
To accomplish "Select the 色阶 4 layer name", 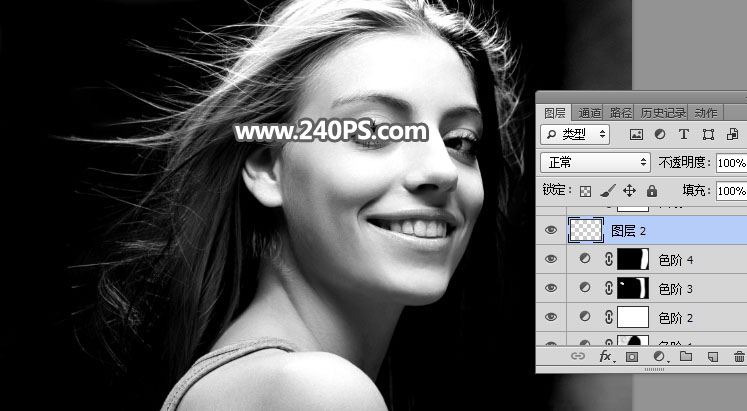I will pos(676,260).
